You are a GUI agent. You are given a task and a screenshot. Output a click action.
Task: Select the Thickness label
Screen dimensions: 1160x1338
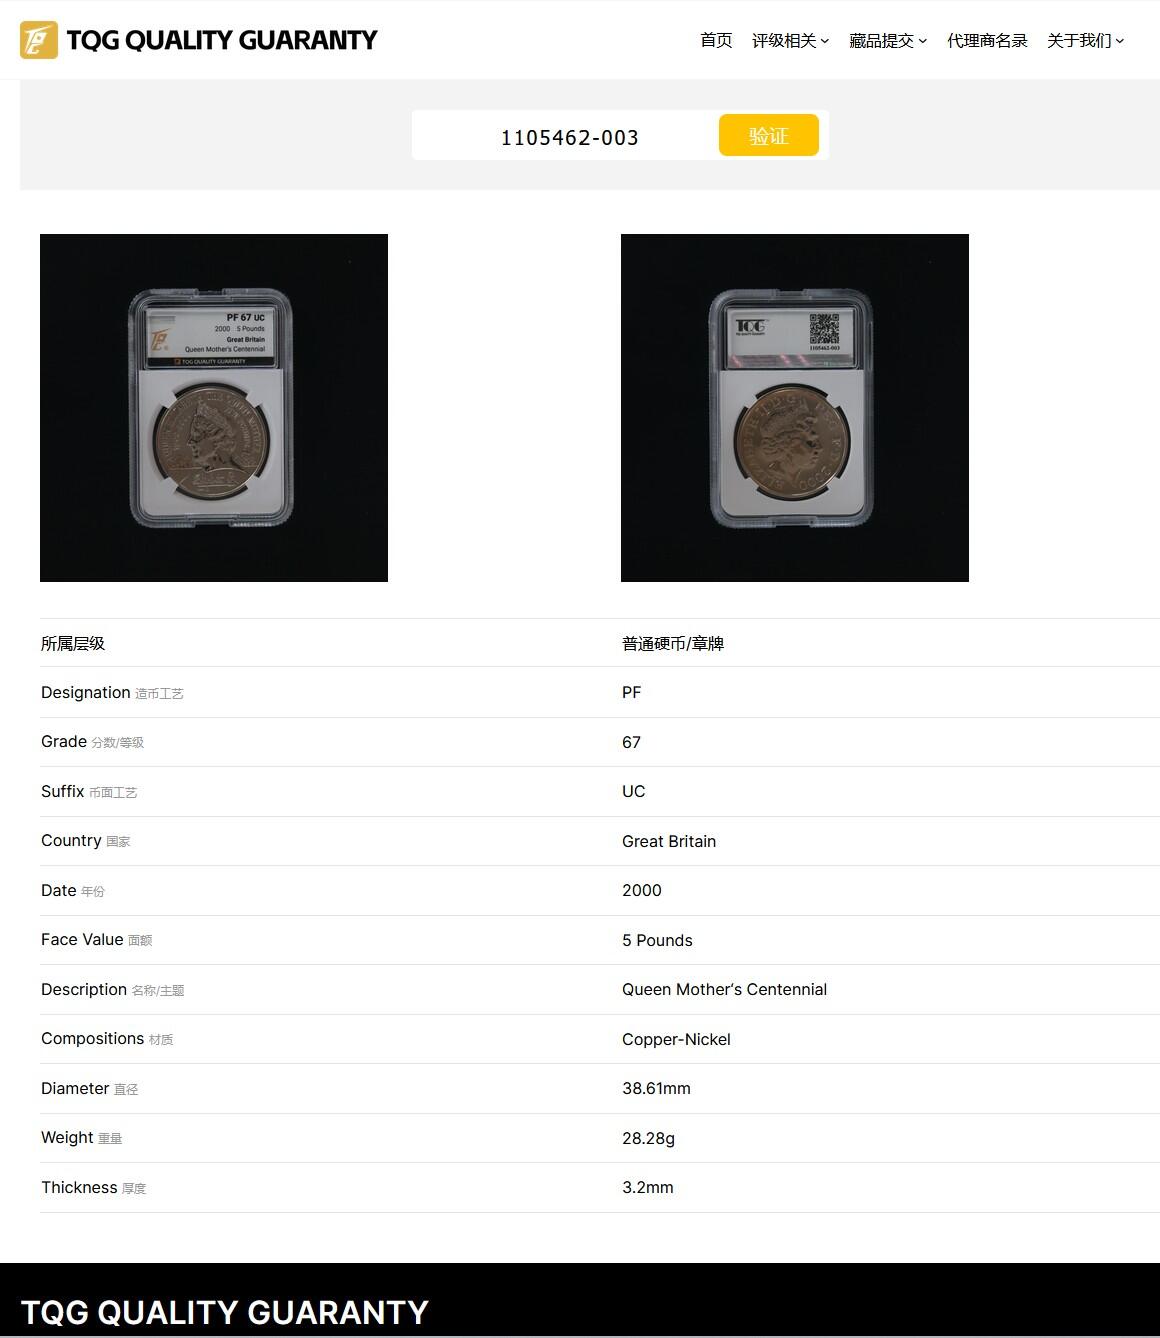(79, 1187)
